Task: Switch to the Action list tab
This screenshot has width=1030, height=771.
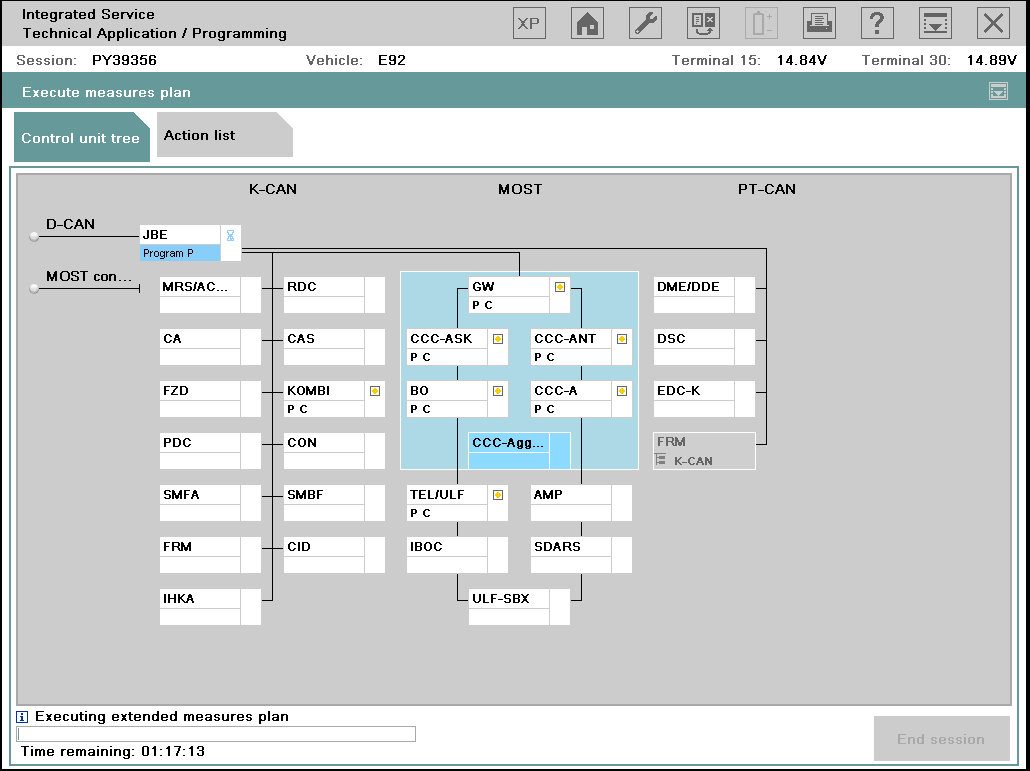Action: pyautogui.click(x=200, y=136)
